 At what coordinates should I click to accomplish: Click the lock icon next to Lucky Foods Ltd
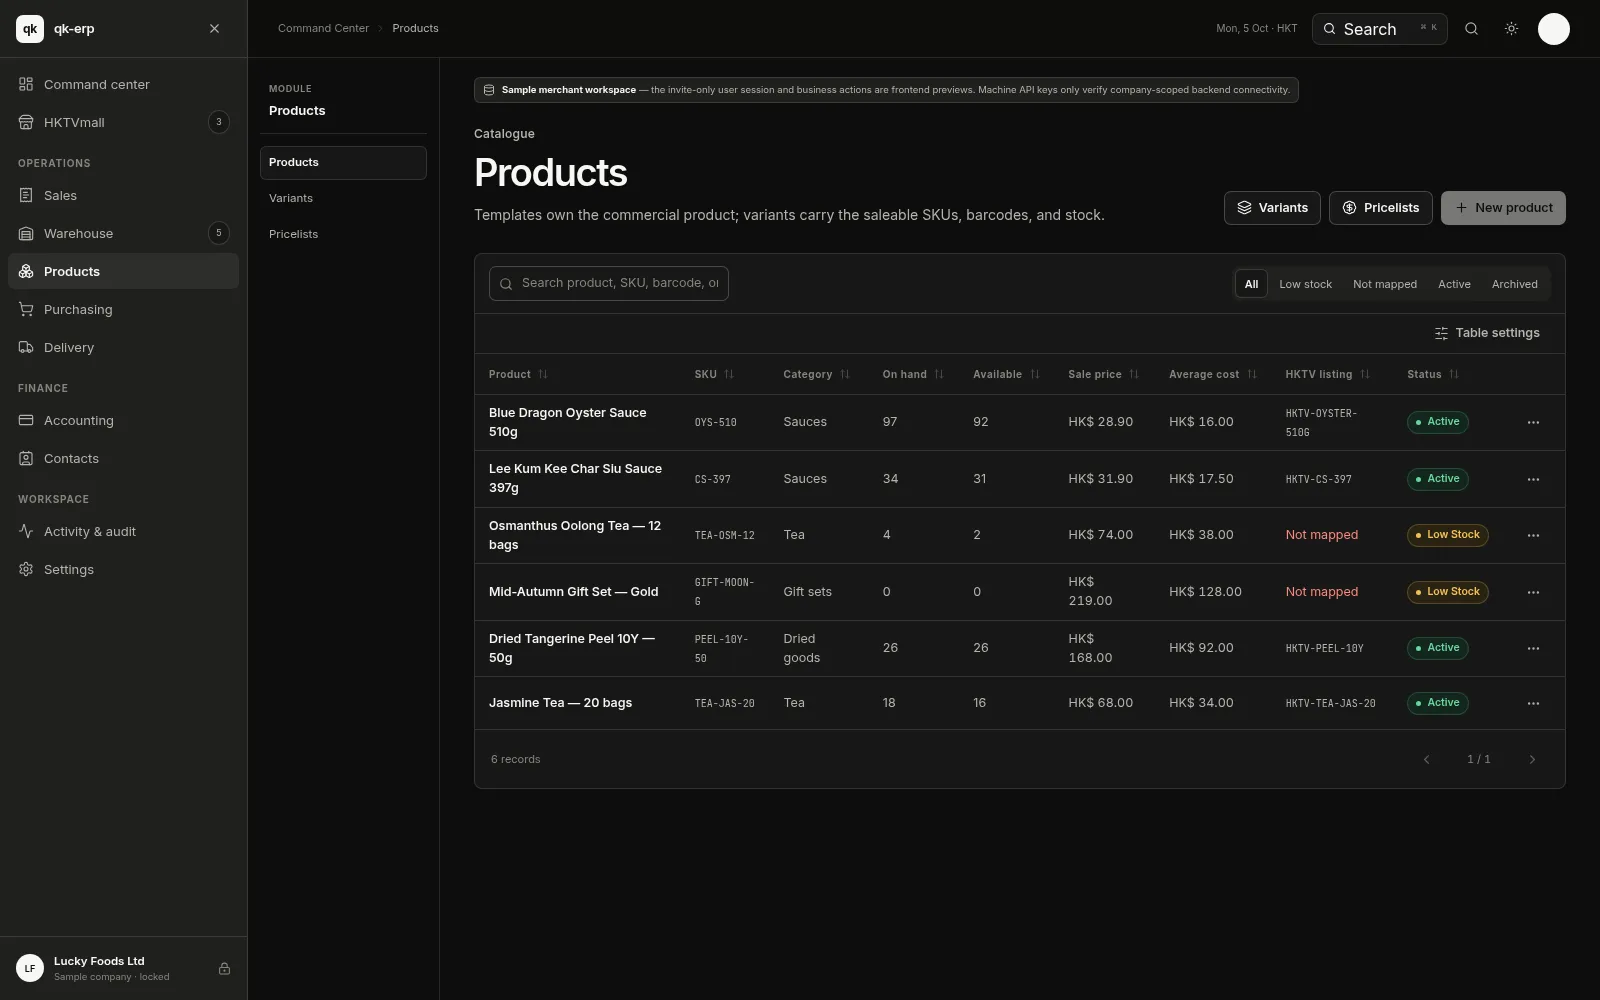point(224,969)
